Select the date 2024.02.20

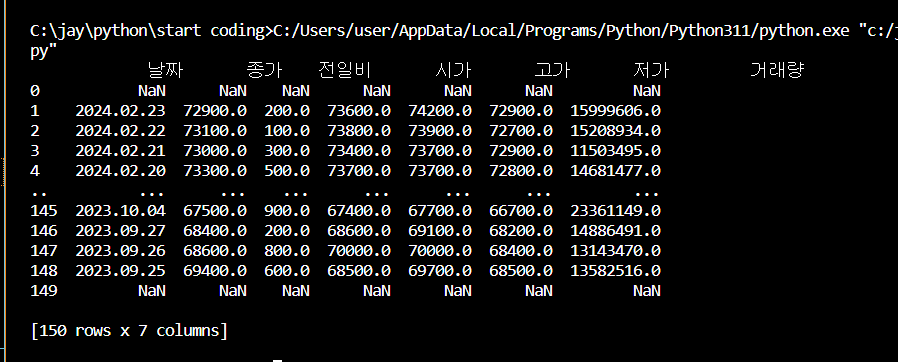120,171
